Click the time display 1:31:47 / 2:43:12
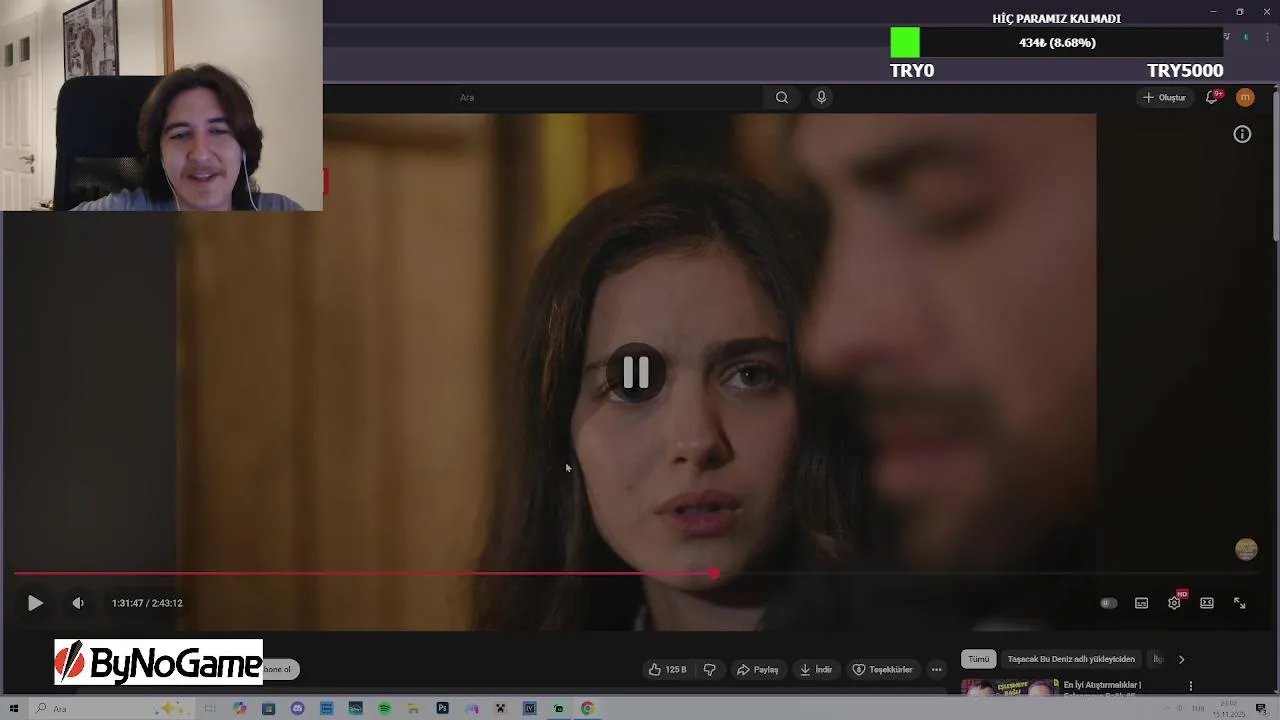This screenshot has width=1280, height=720. [147, 603]
